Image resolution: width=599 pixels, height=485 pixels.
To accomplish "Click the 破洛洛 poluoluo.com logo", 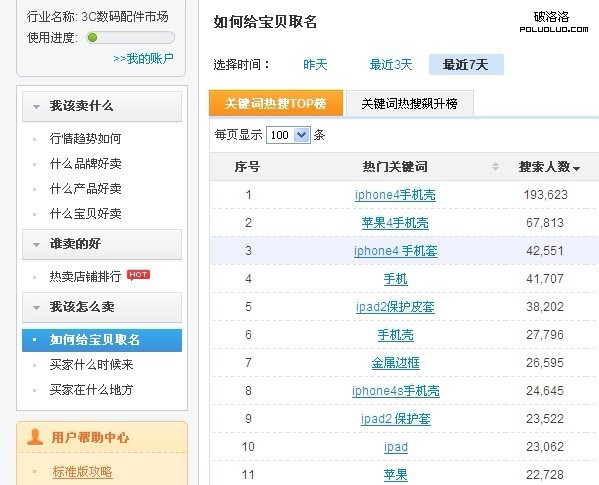I will [x=553, y=22].
